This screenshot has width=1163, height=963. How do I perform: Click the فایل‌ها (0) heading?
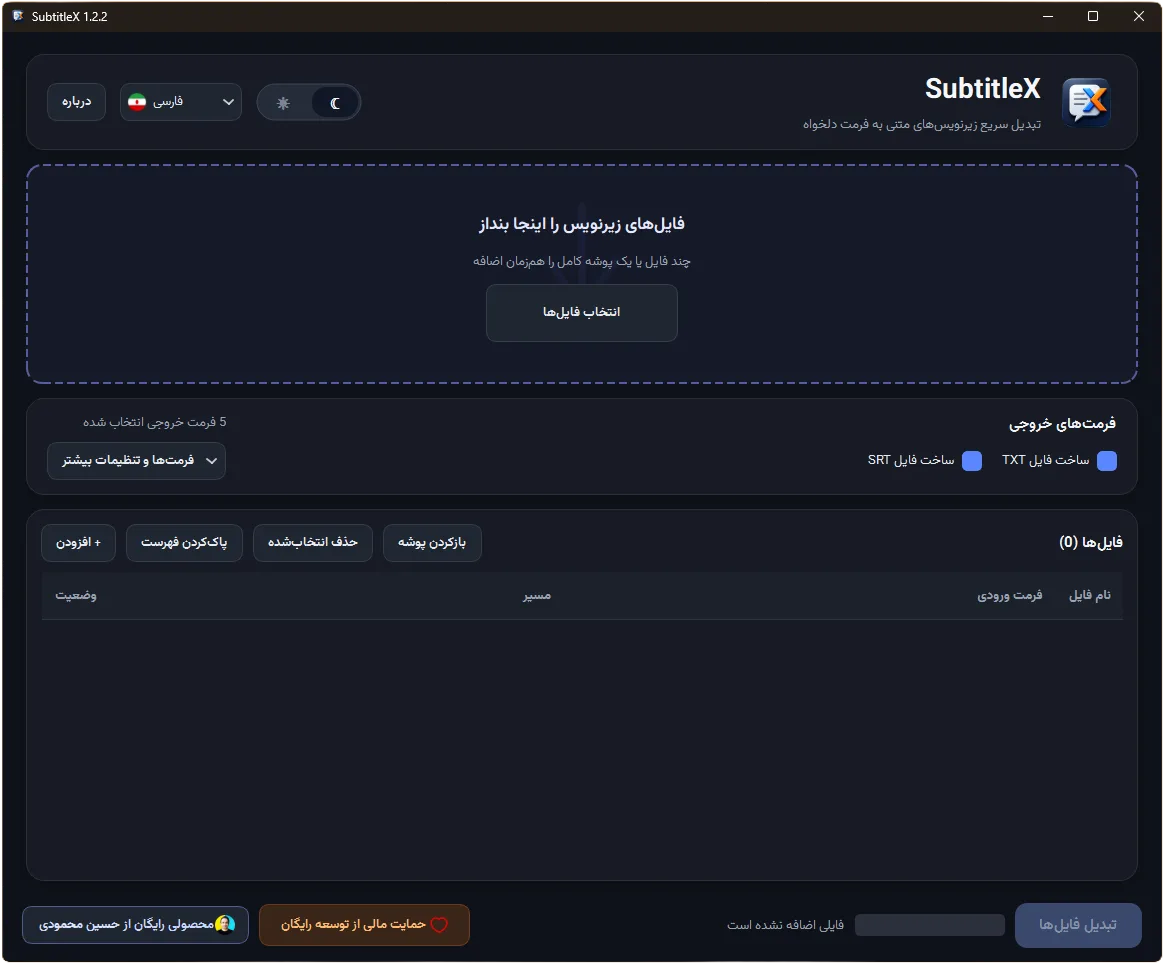(1090, 542)
